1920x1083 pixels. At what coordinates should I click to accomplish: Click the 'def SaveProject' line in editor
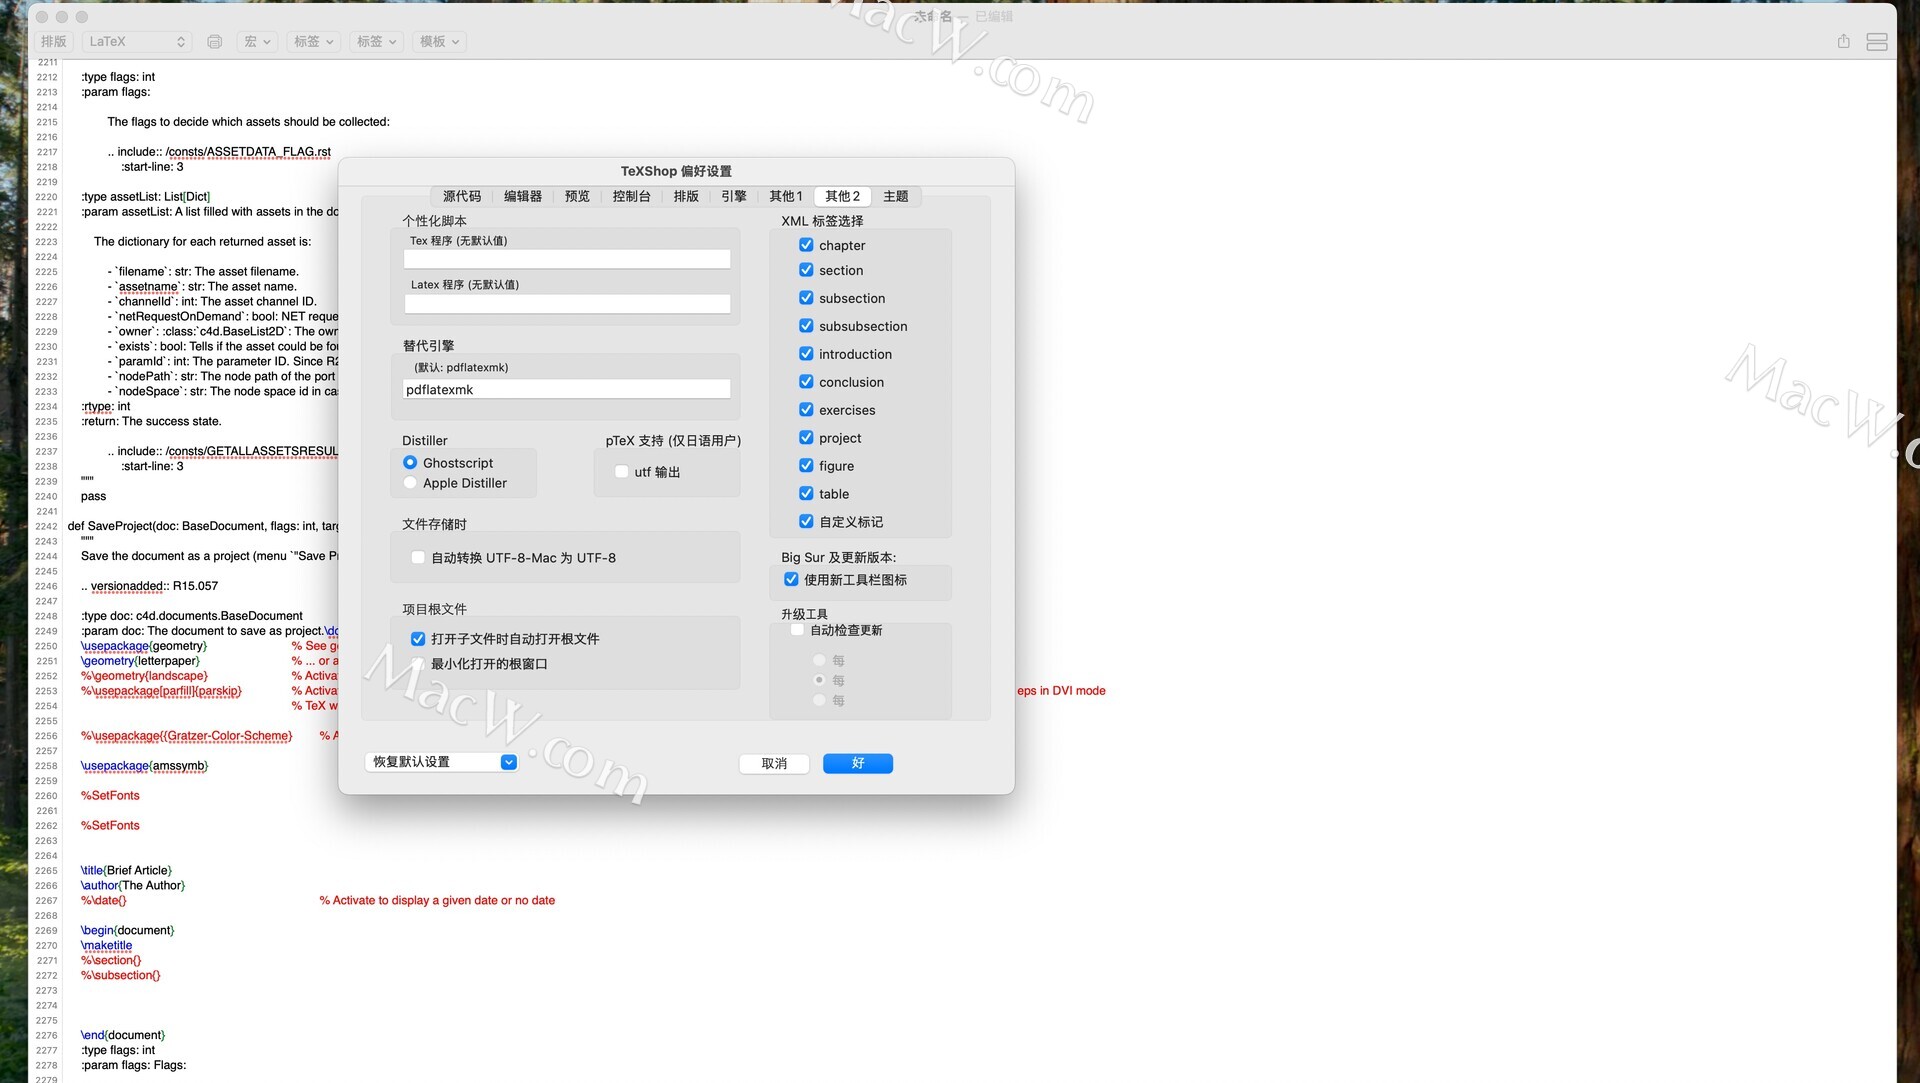tap(203, 526)
